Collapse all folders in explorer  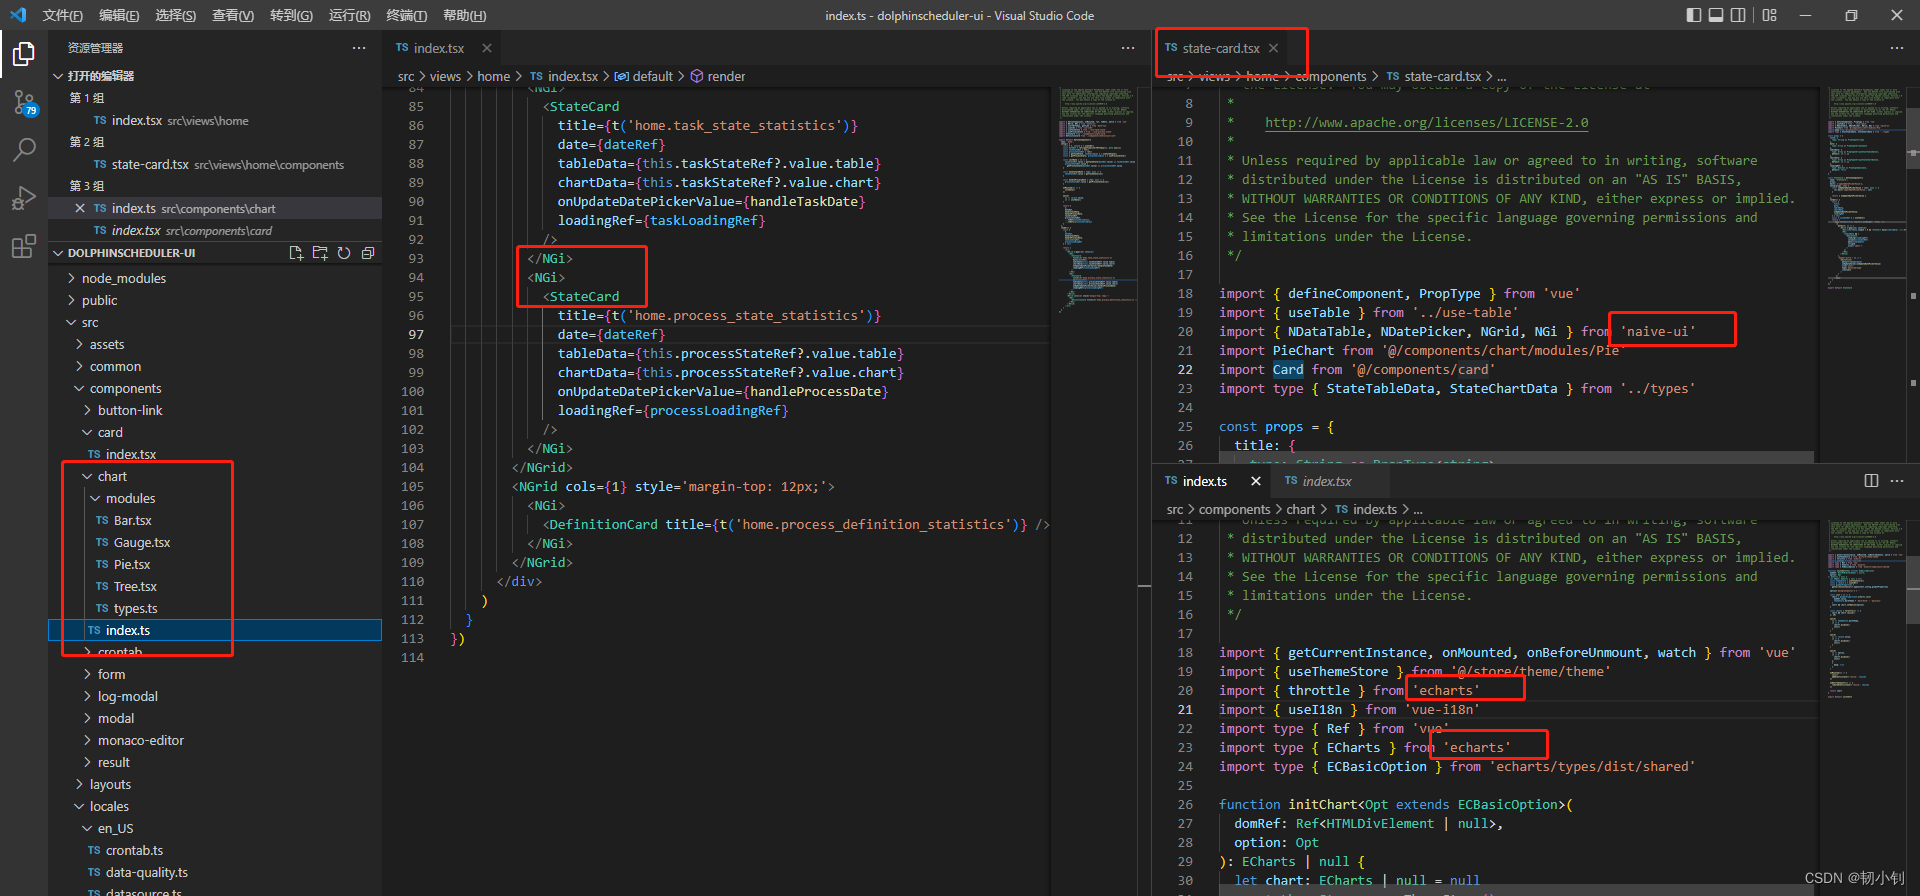[368, 253]
